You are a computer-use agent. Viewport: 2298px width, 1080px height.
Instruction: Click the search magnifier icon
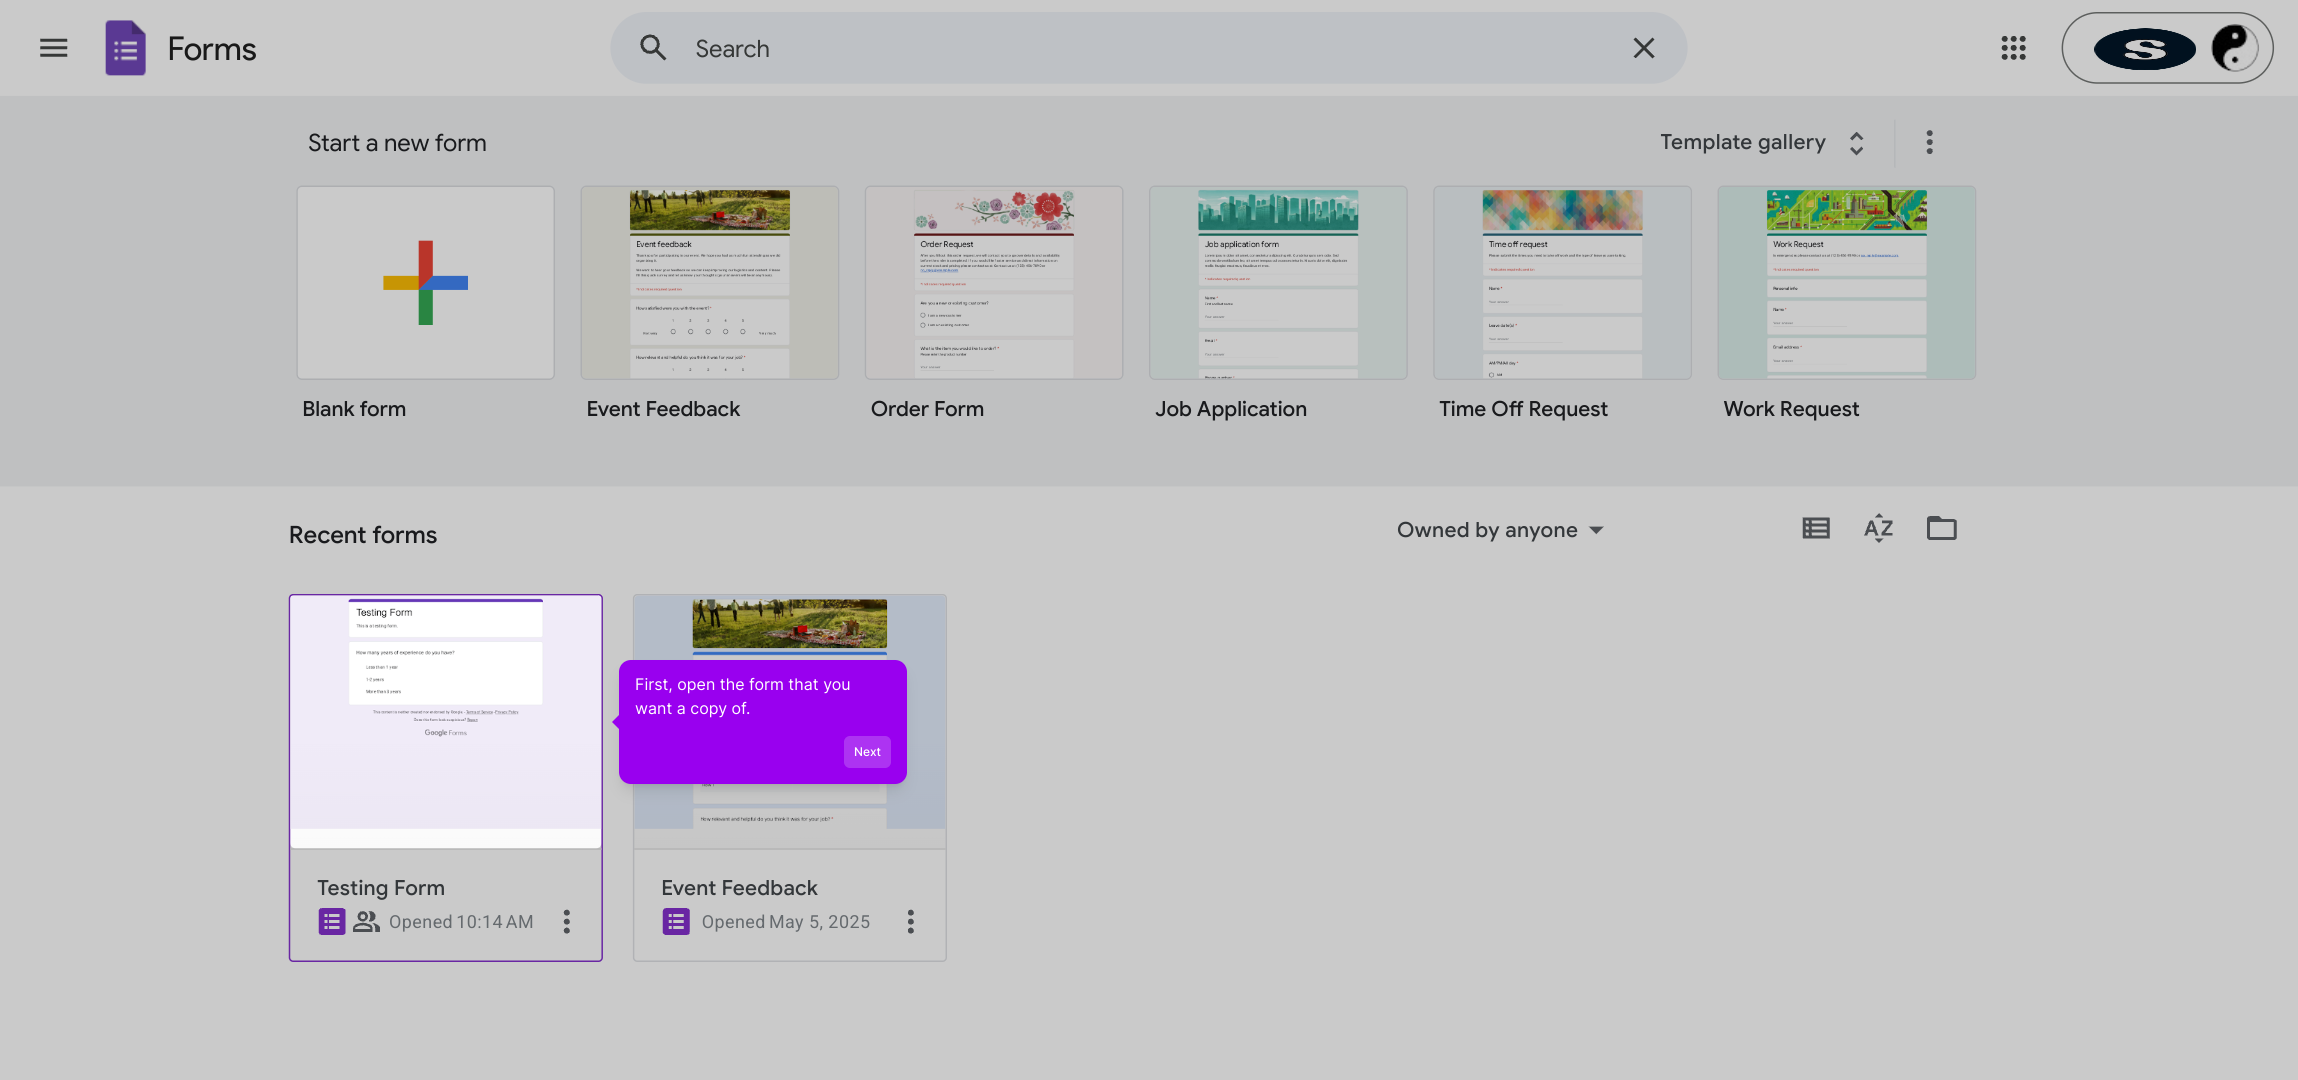pos(653,48)
